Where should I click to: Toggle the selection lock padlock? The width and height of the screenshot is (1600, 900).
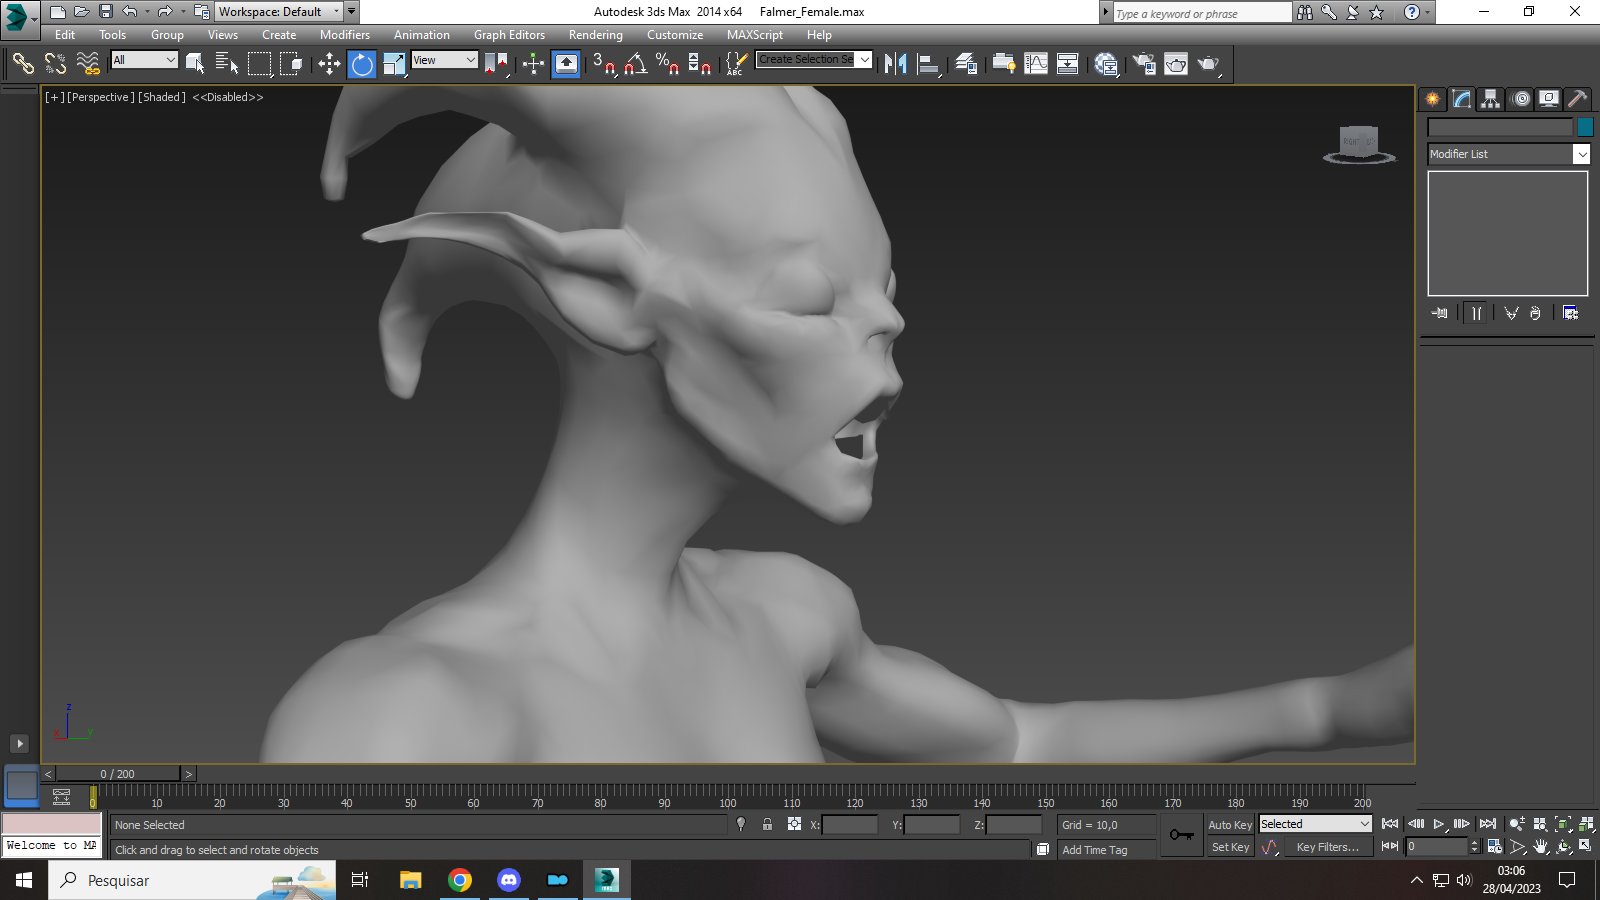(767, 825)
